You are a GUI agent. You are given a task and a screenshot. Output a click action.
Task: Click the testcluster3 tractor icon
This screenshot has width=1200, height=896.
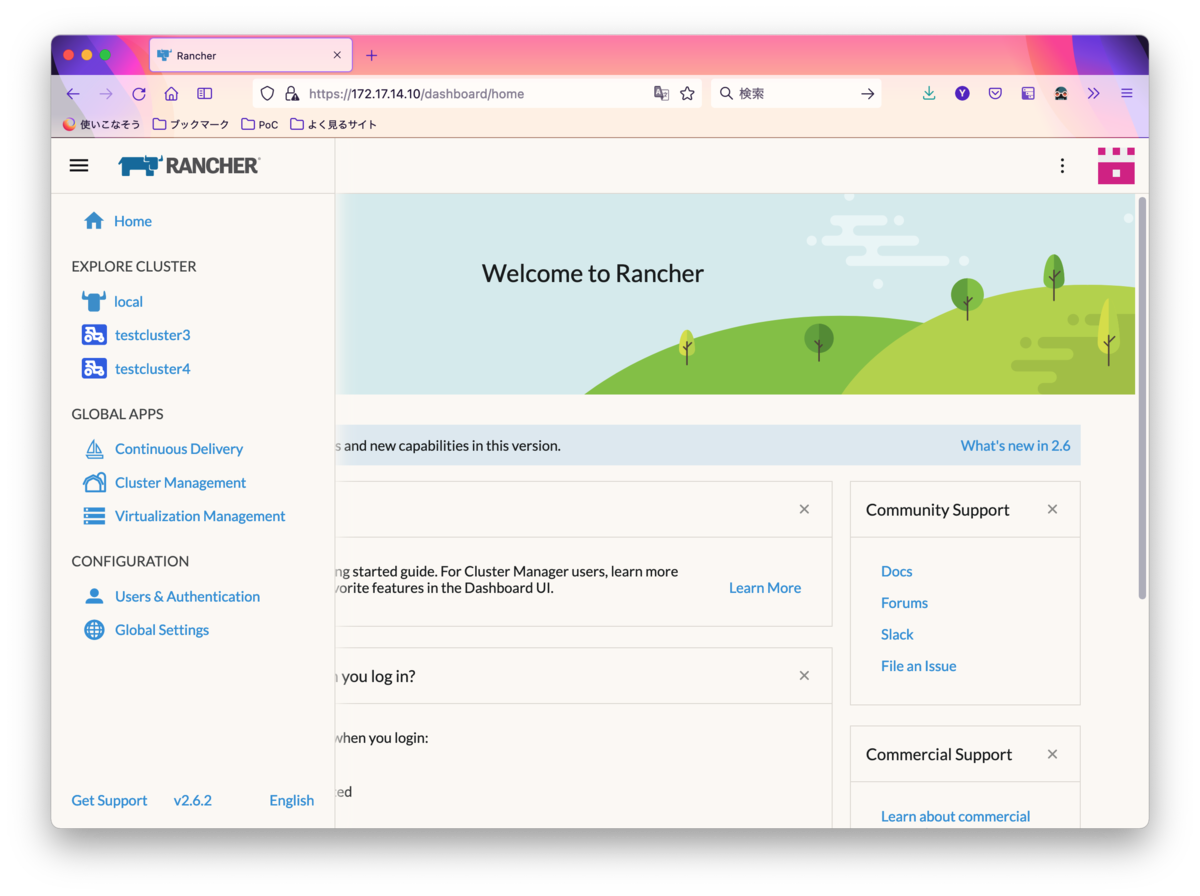tap(94, 335)
